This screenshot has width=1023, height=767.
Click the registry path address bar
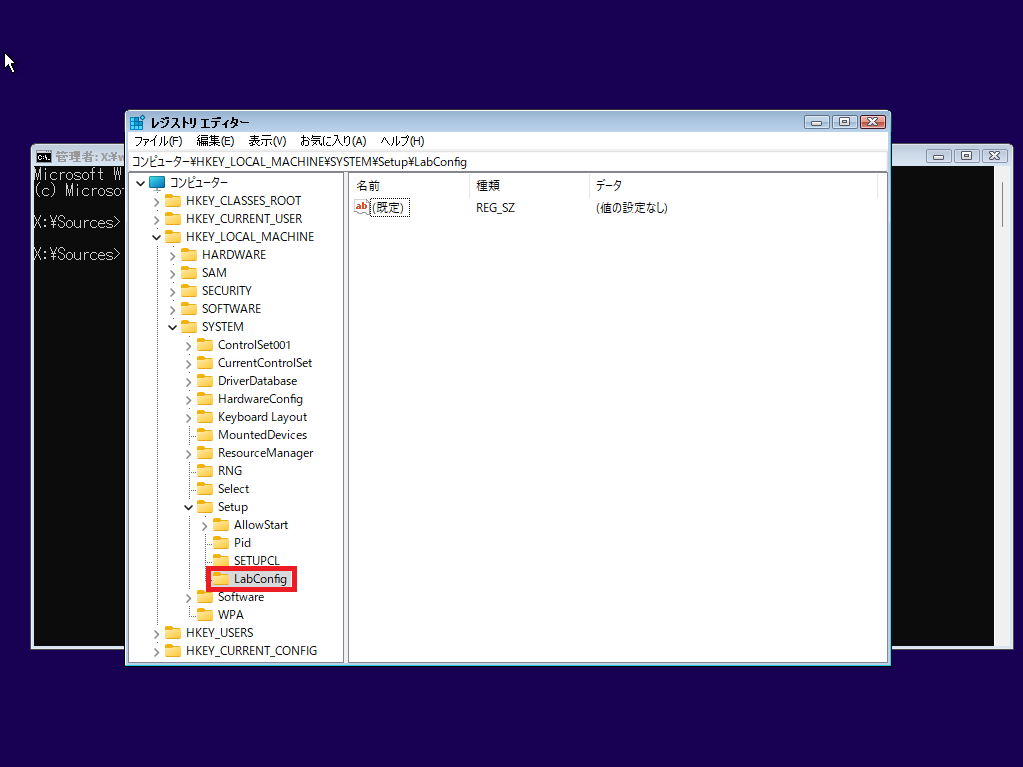pos(509,162)
